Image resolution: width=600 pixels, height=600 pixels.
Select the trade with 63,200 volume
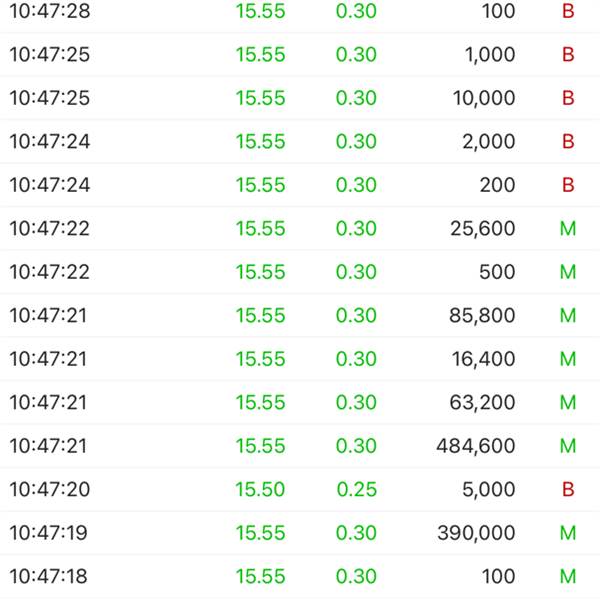tap(483, 403)
